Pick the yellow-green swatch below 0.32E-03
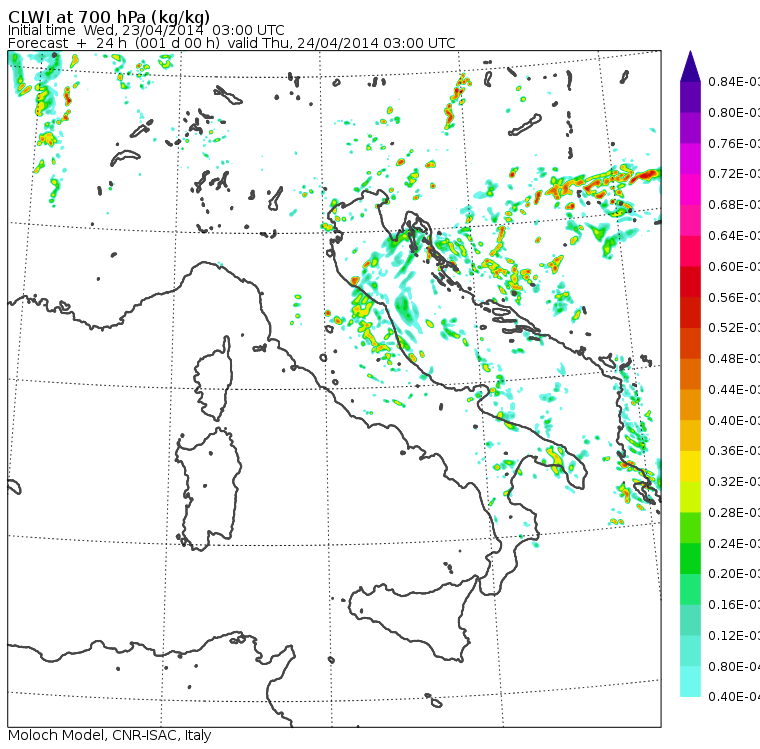This screenshot has height=749, width=760. pyautogui.click(x=690, y=497)
